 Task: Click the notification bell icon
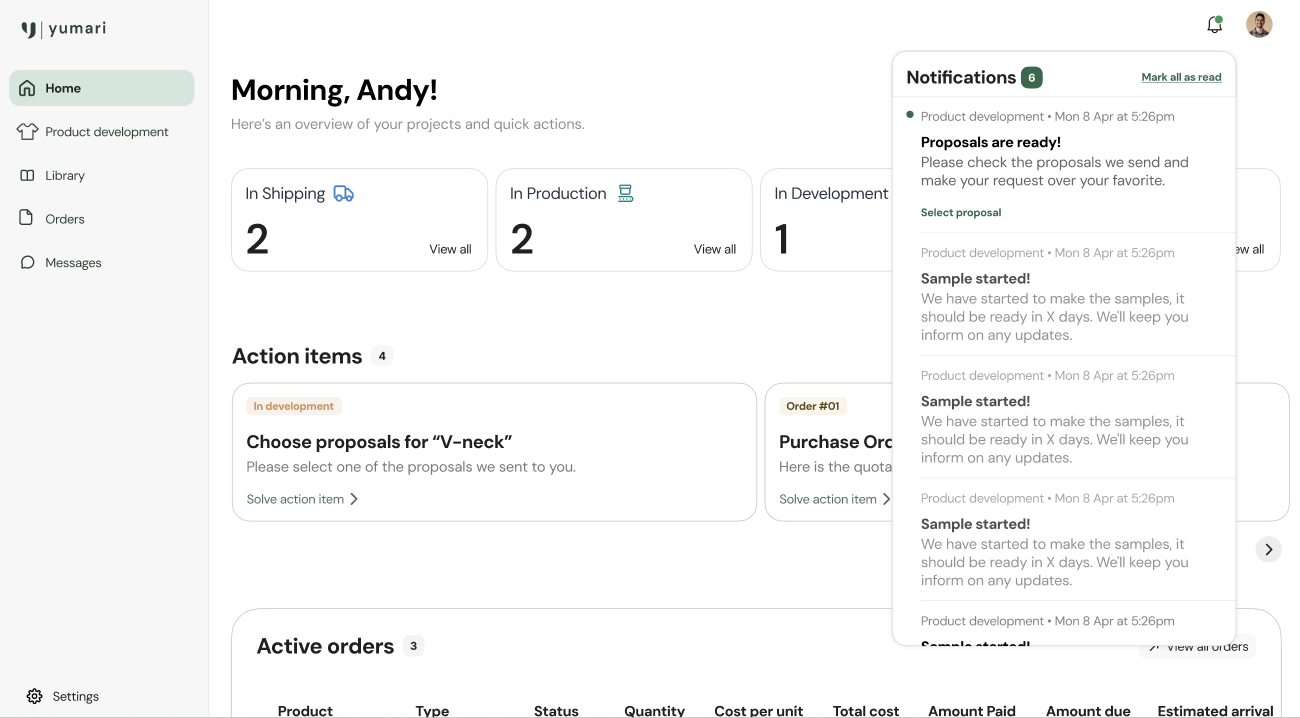coord(1214,25)
